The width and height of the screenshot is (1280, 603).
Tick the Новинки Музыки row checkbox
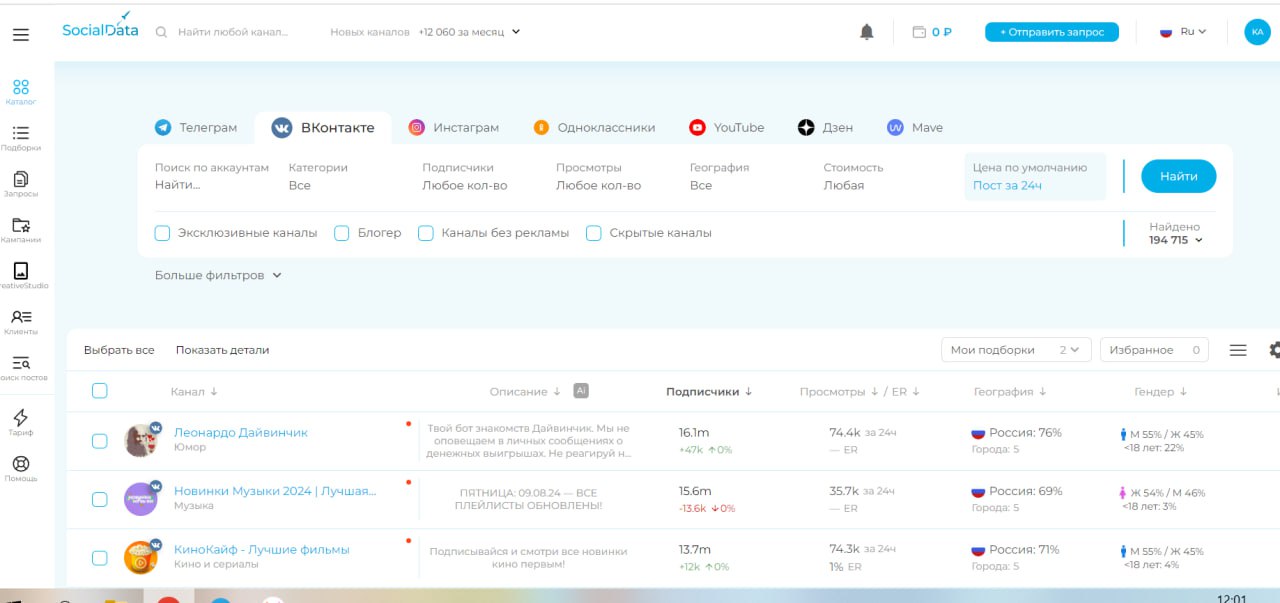click(x=100, y=499)
